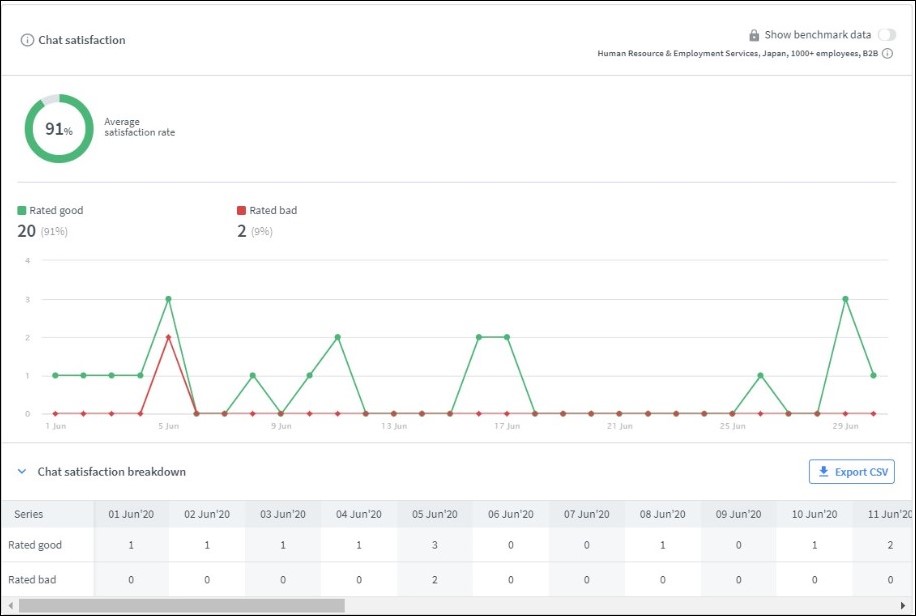Click the Series column header

(x=28, y=514)
